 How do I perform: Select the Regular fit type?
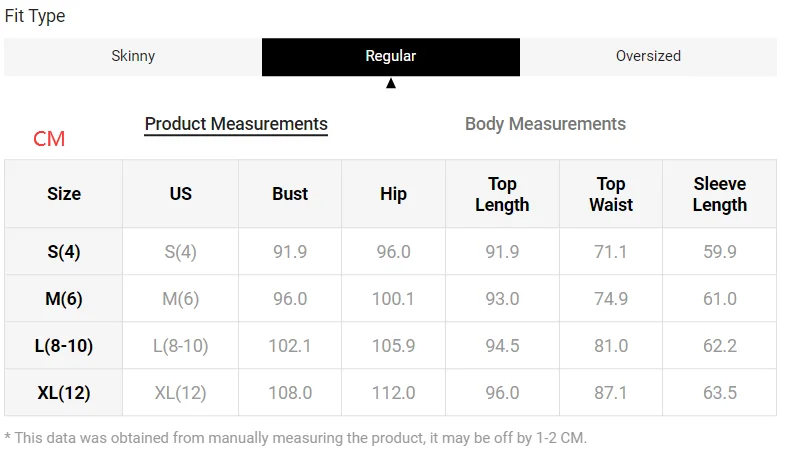pos(390,56)
